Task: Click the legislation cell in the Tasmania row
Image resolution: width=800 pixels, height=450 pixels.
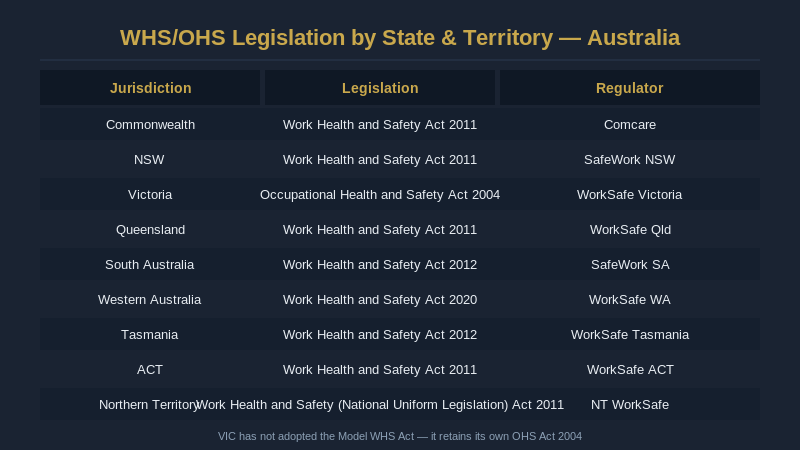Action: 380,335
